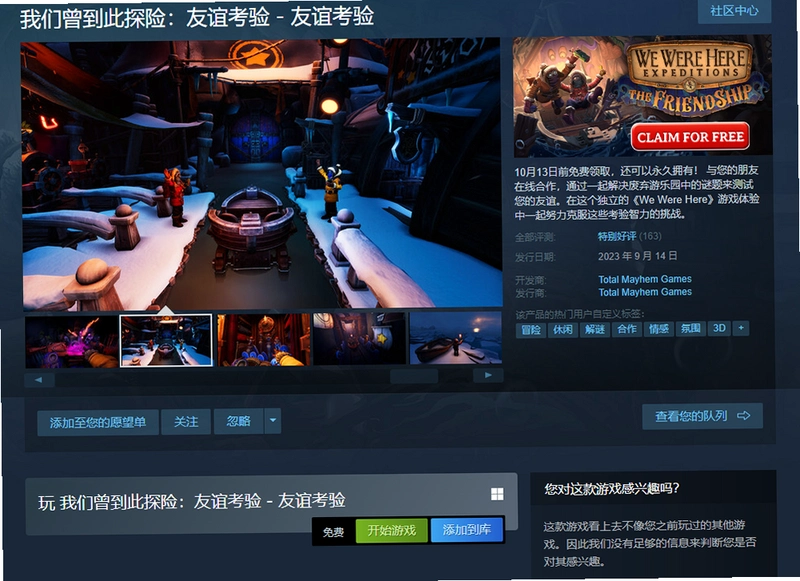Open publisher Total Mayhem Games link
800x581 pixels.
pos(645,292)
